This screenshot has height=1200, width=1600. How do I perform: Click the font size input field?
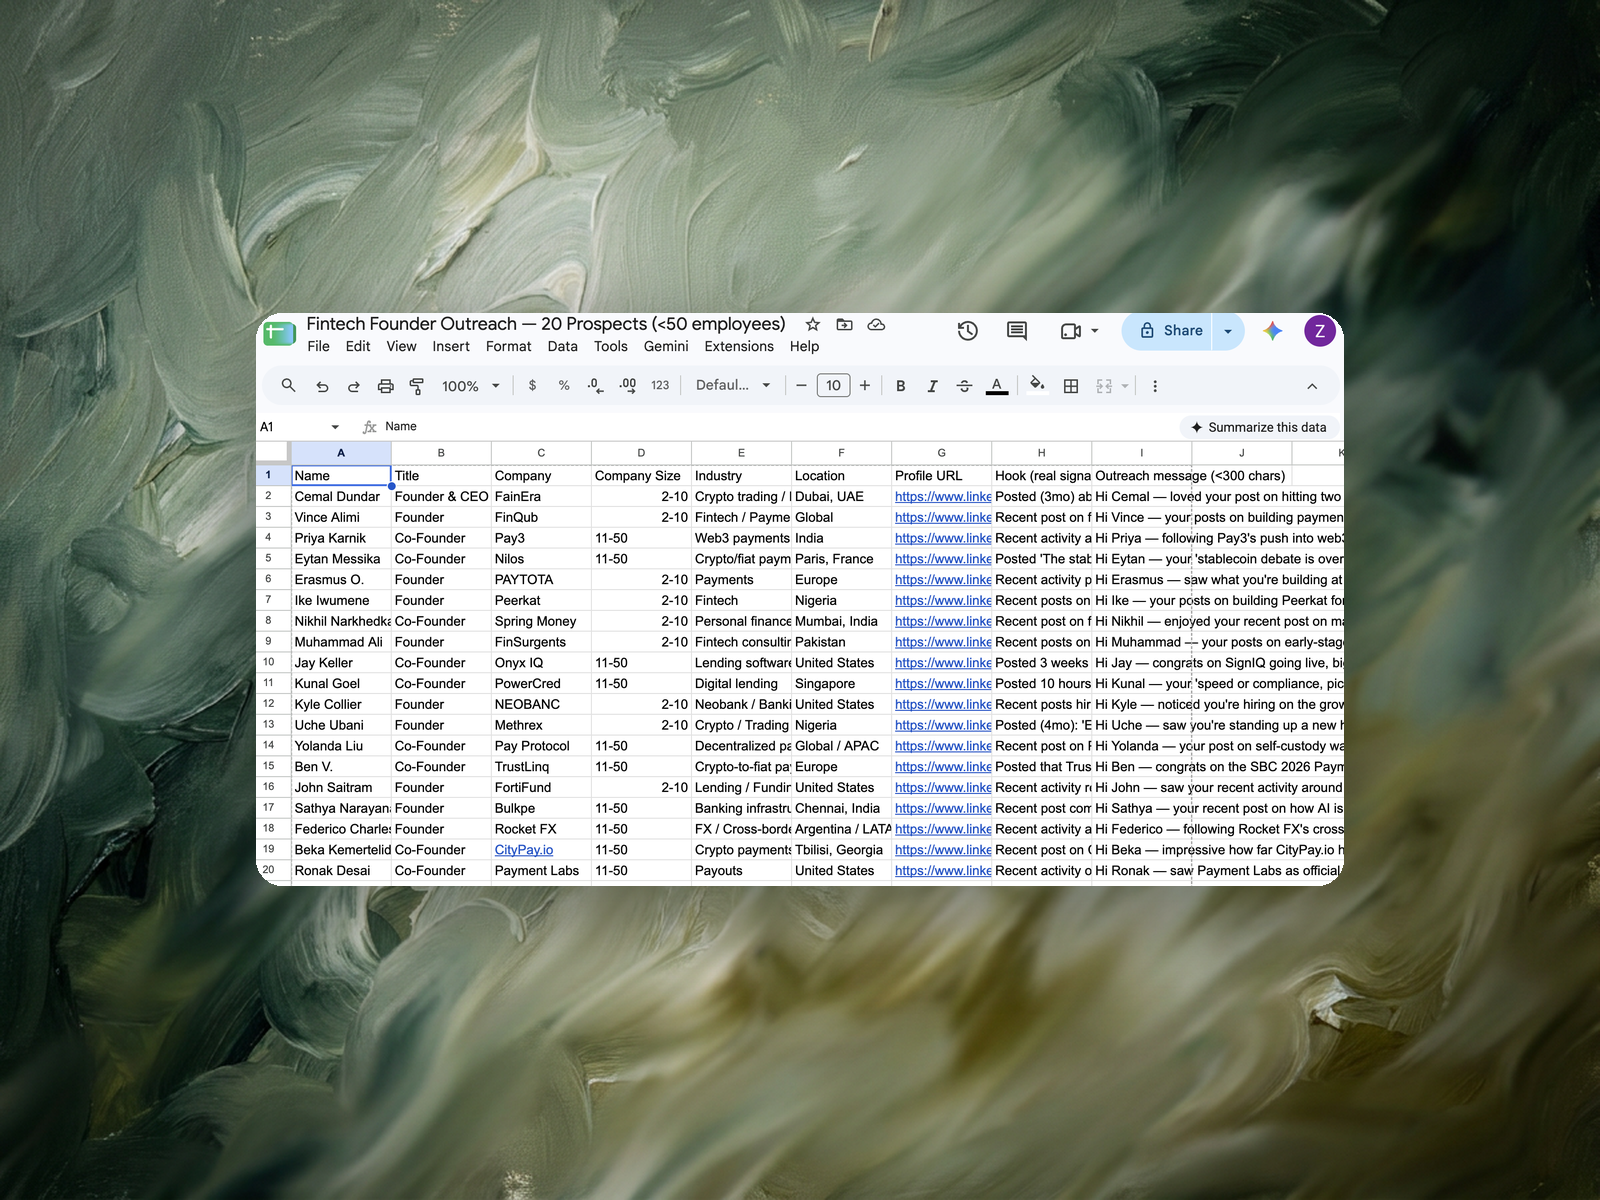pyautogui.click(x=834, y=386)
